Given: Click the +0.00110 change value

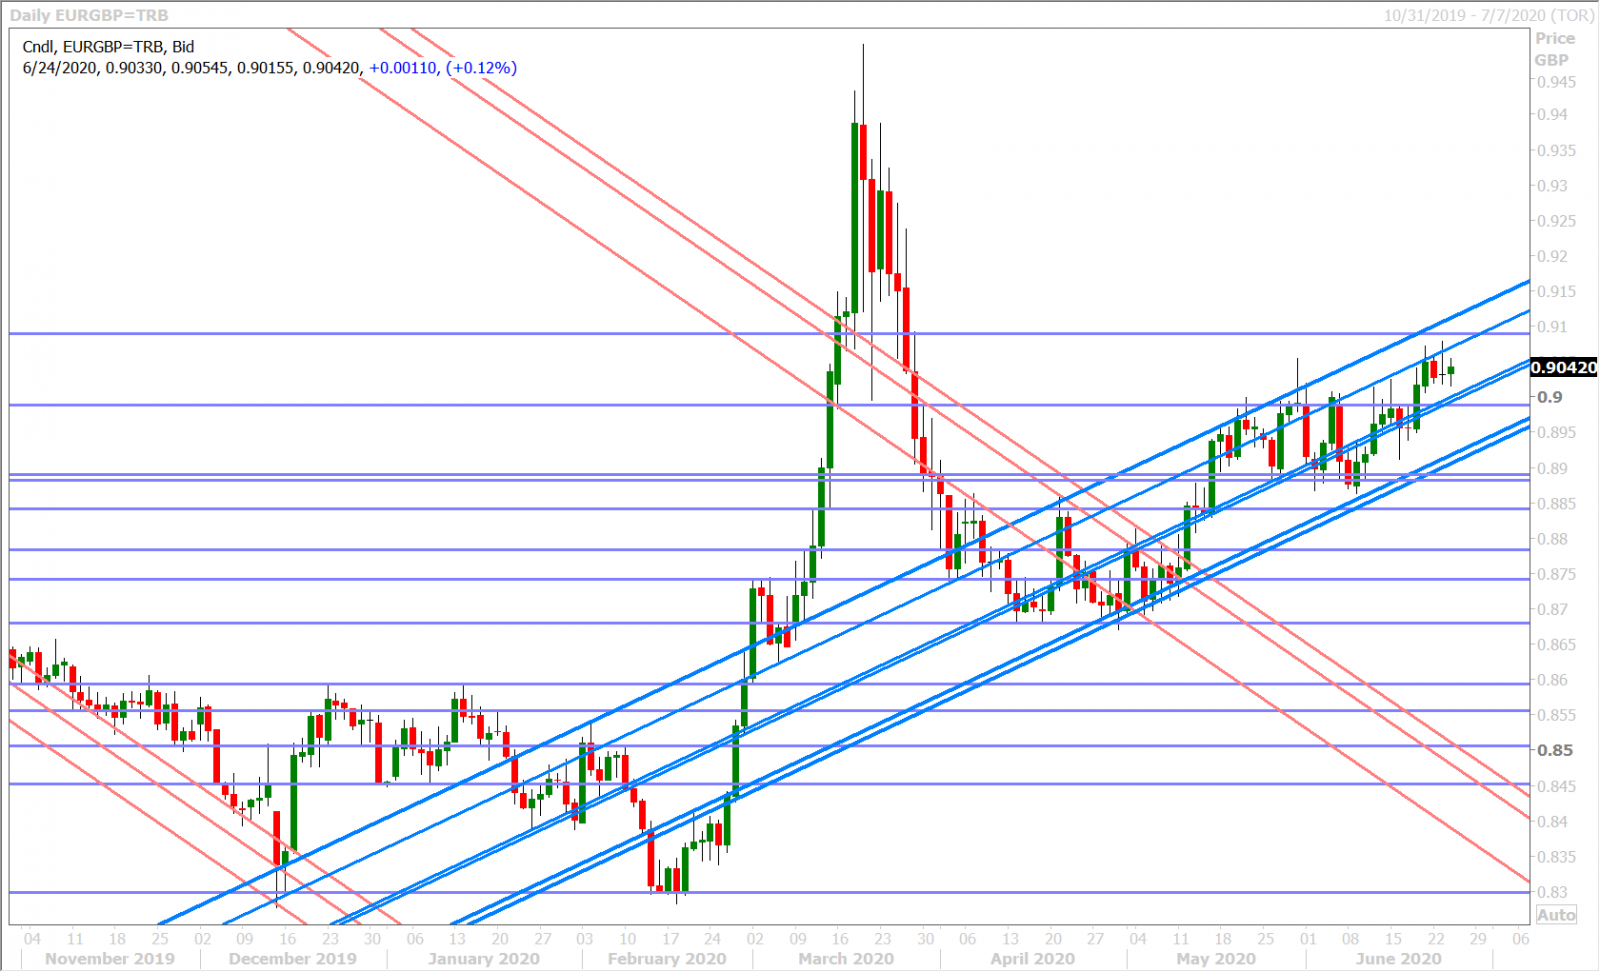Looking at the screenshot, I should (403, 68).
